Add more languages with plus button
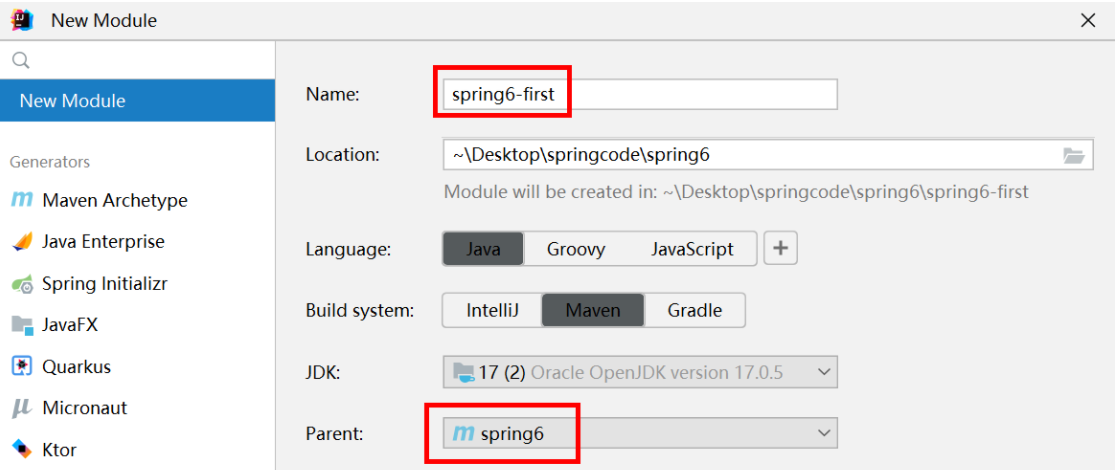 click(x=780, y=249)
